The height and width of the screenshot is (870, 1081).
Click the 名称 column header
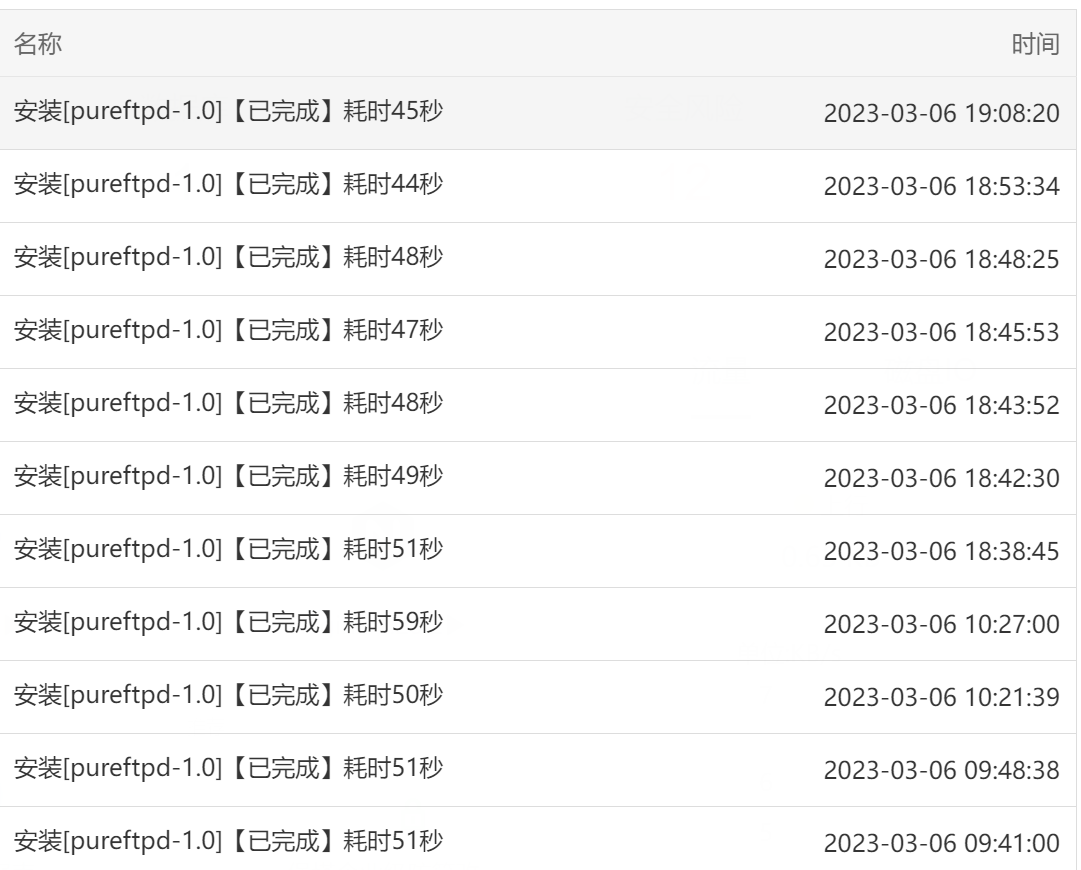[x=38, y=43]
